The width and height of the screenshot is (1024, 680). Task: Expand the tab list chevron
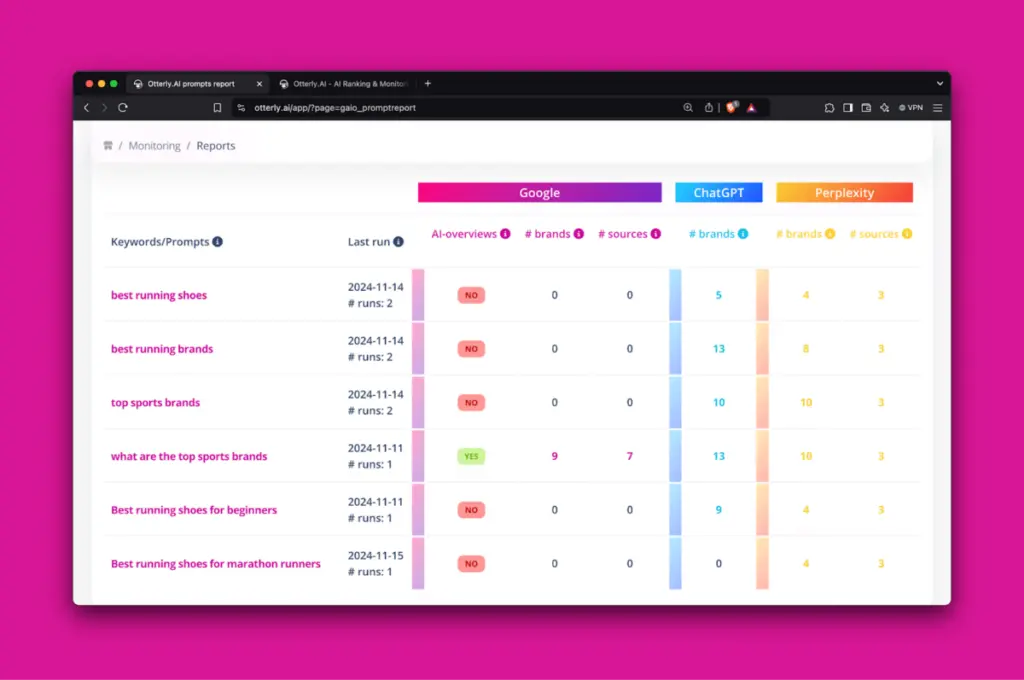(939, 84)
